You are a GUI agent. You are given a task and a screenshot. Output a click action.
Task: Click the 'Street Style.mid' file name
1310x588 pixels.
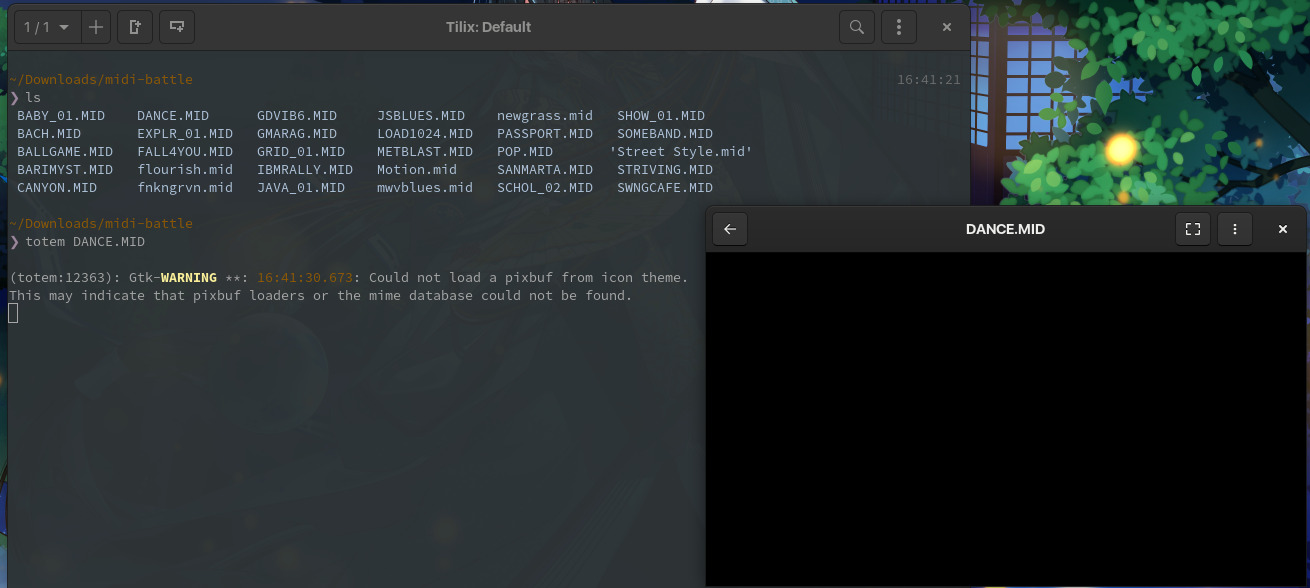pyautogui.click(x=681, y=152)
